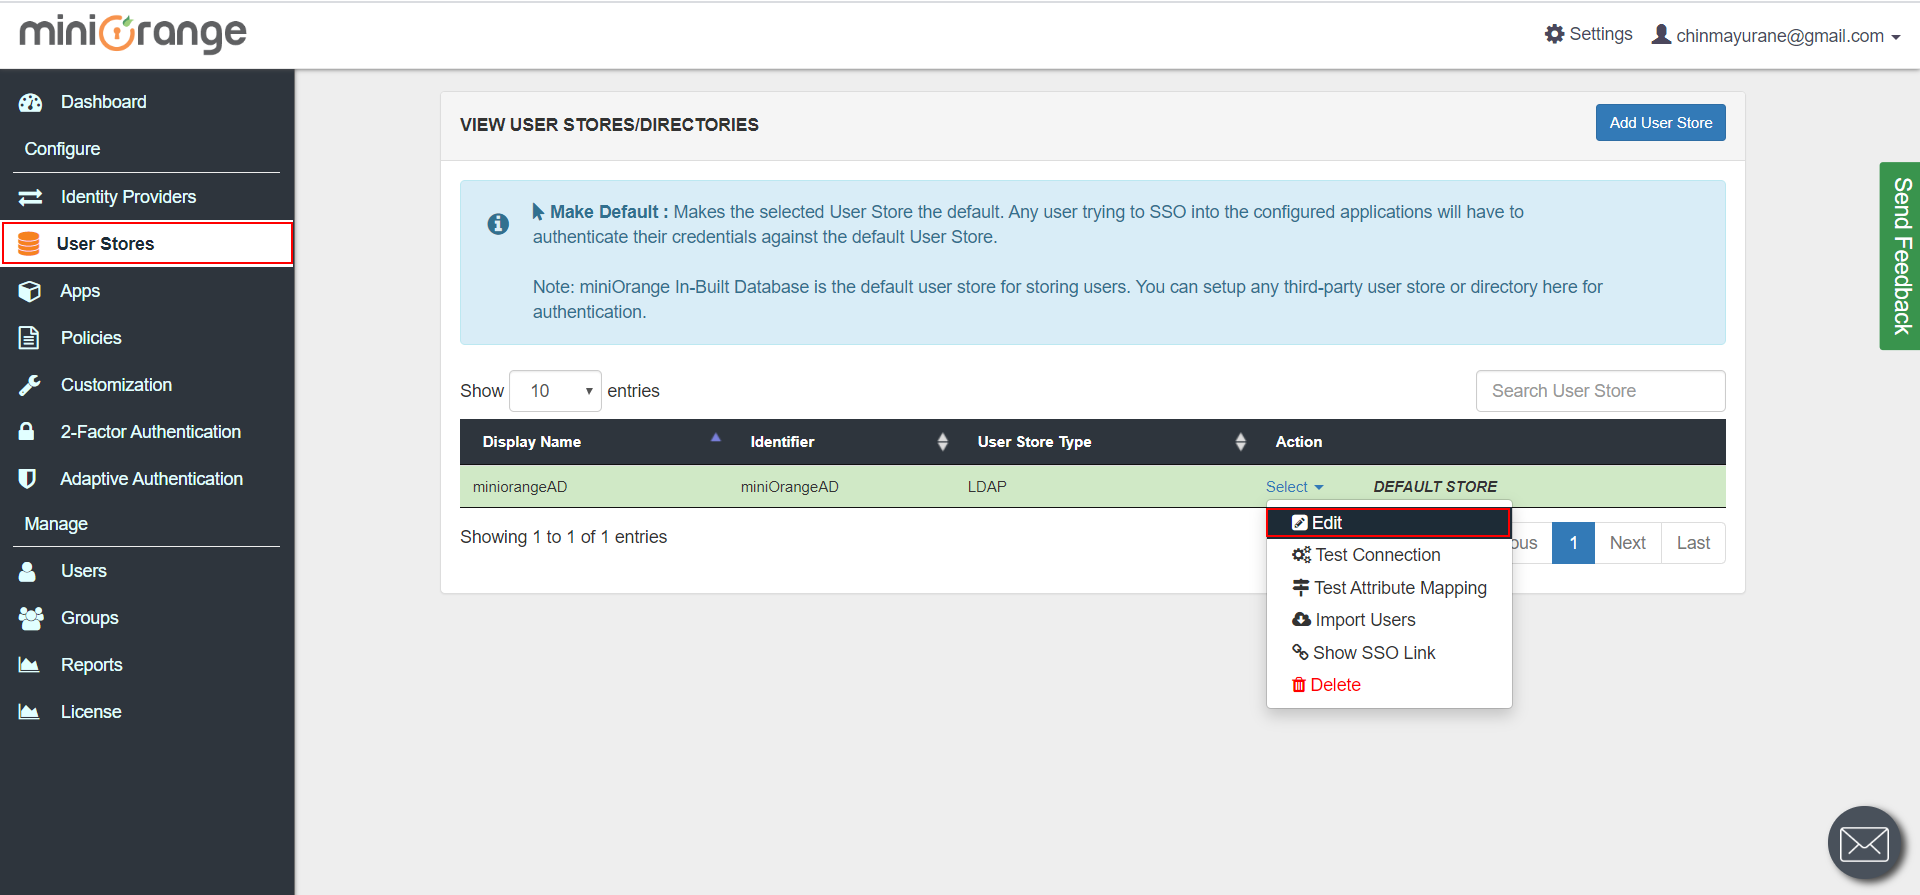Open the Adaptive Authentication sidebar item

click(x=147, y=479)
